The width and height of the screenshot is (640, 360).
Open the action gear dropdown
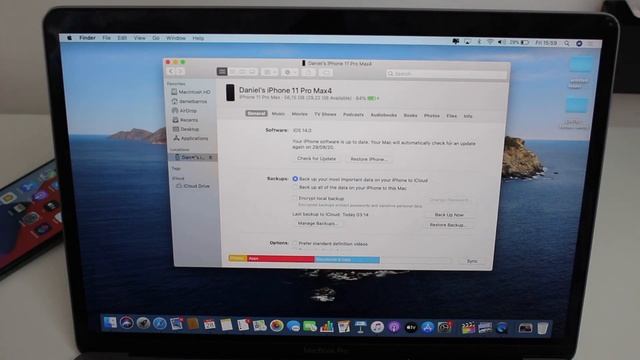pos(289,72)
